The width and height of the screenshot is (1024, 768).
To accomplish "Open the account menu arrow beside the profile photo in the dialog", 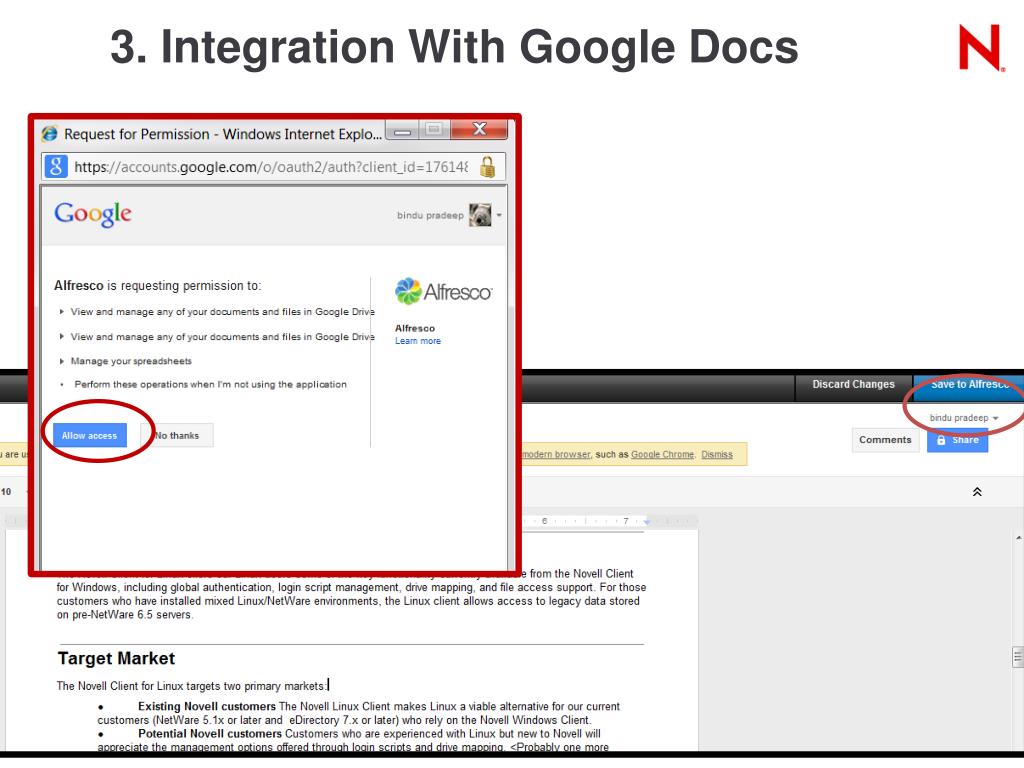I will point(499,215).
